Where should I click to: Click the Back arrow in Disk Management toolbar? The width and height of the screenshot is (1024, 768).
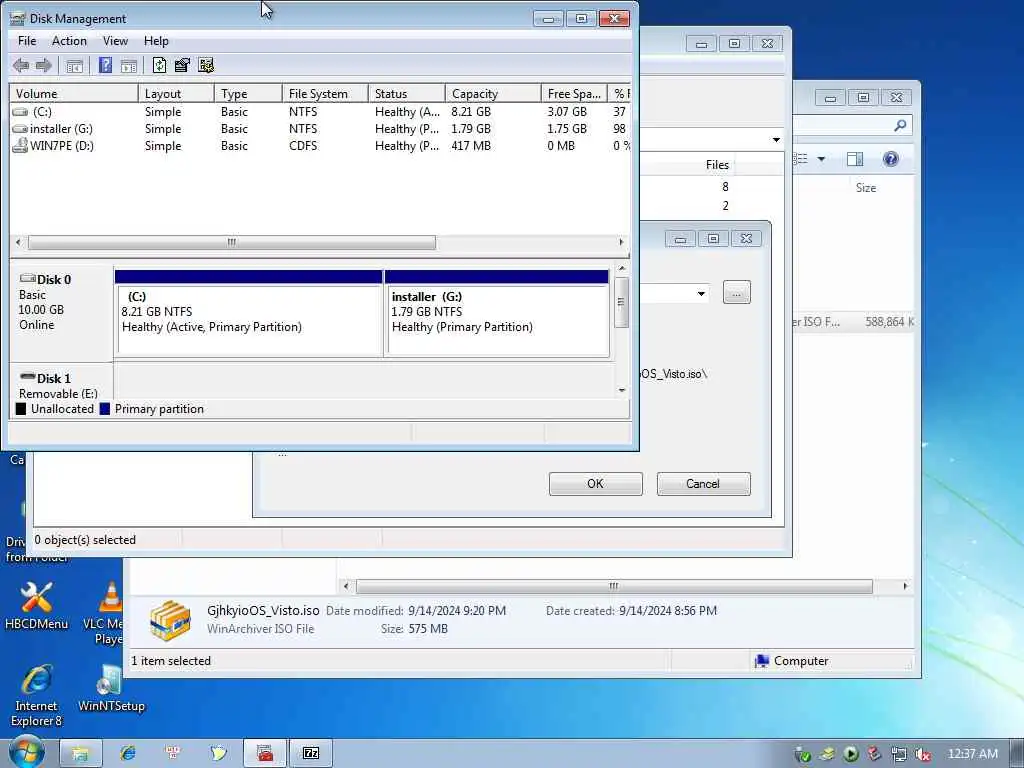21,65
